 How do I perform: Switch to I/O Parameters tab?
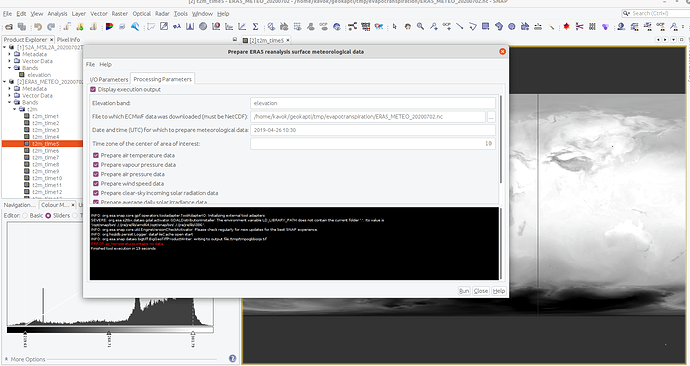tap(109, 80)
